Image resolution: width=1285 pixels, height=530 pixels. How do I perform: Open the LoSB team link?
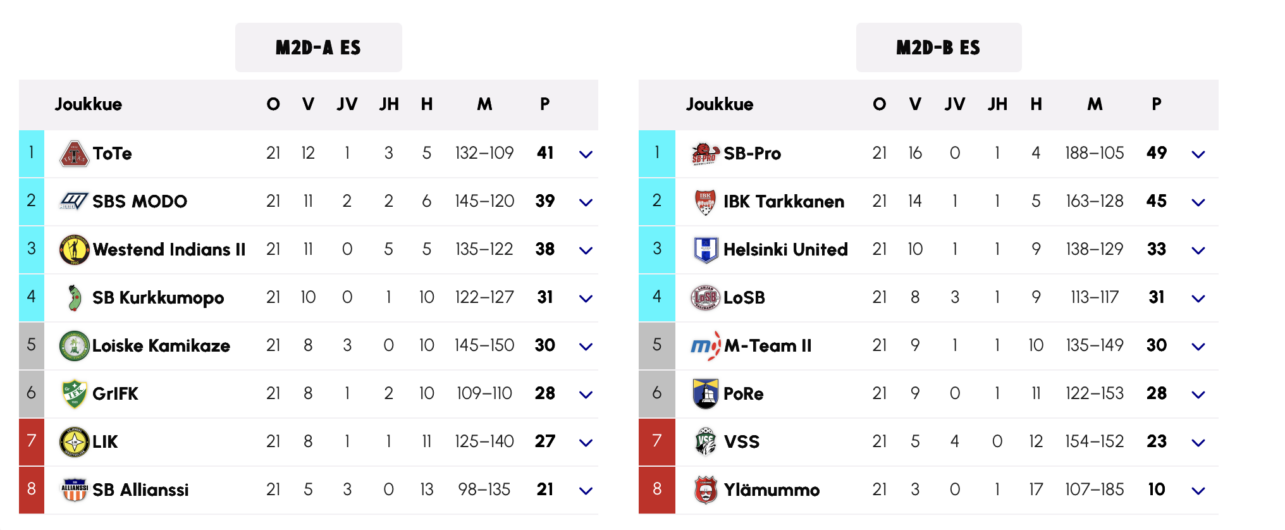[x=744, y=298]
